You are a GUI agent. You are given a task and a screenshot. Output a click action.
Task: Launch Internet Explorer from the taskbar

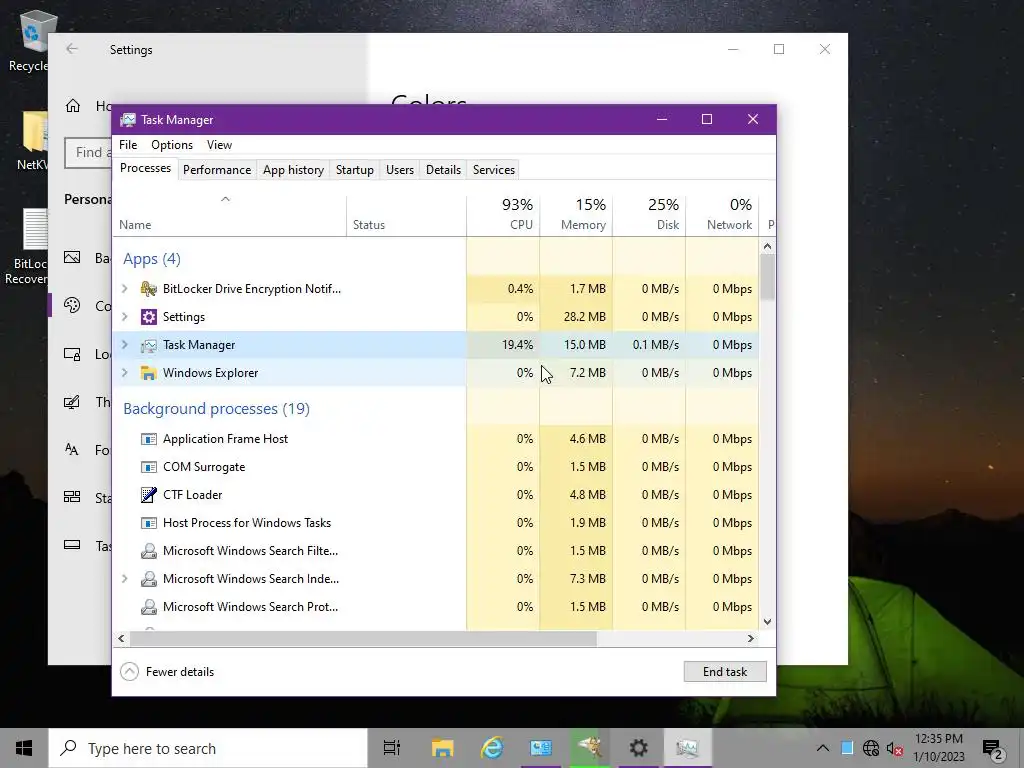pyautogui.click(x=492, y=748)
